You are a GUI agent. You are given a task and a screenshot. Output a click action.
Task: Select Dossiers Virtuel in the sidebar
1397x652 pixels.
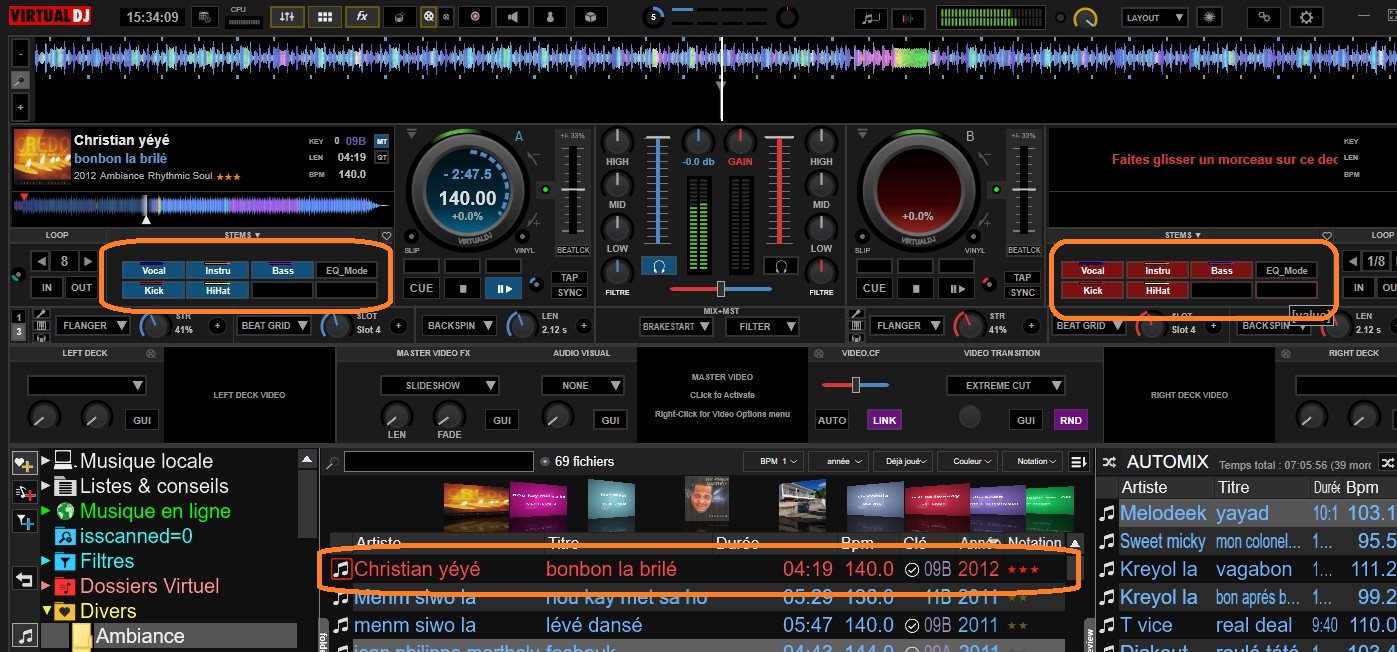149,586
